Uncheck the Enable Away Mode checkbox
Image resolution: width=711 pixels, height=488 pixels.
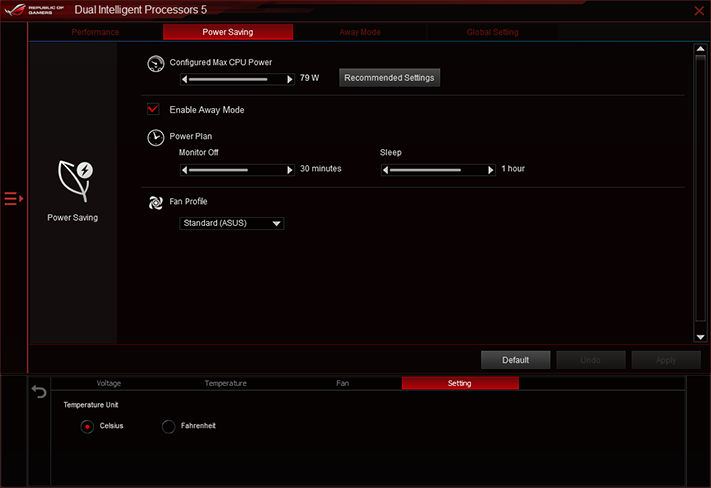tap(153, 109)
